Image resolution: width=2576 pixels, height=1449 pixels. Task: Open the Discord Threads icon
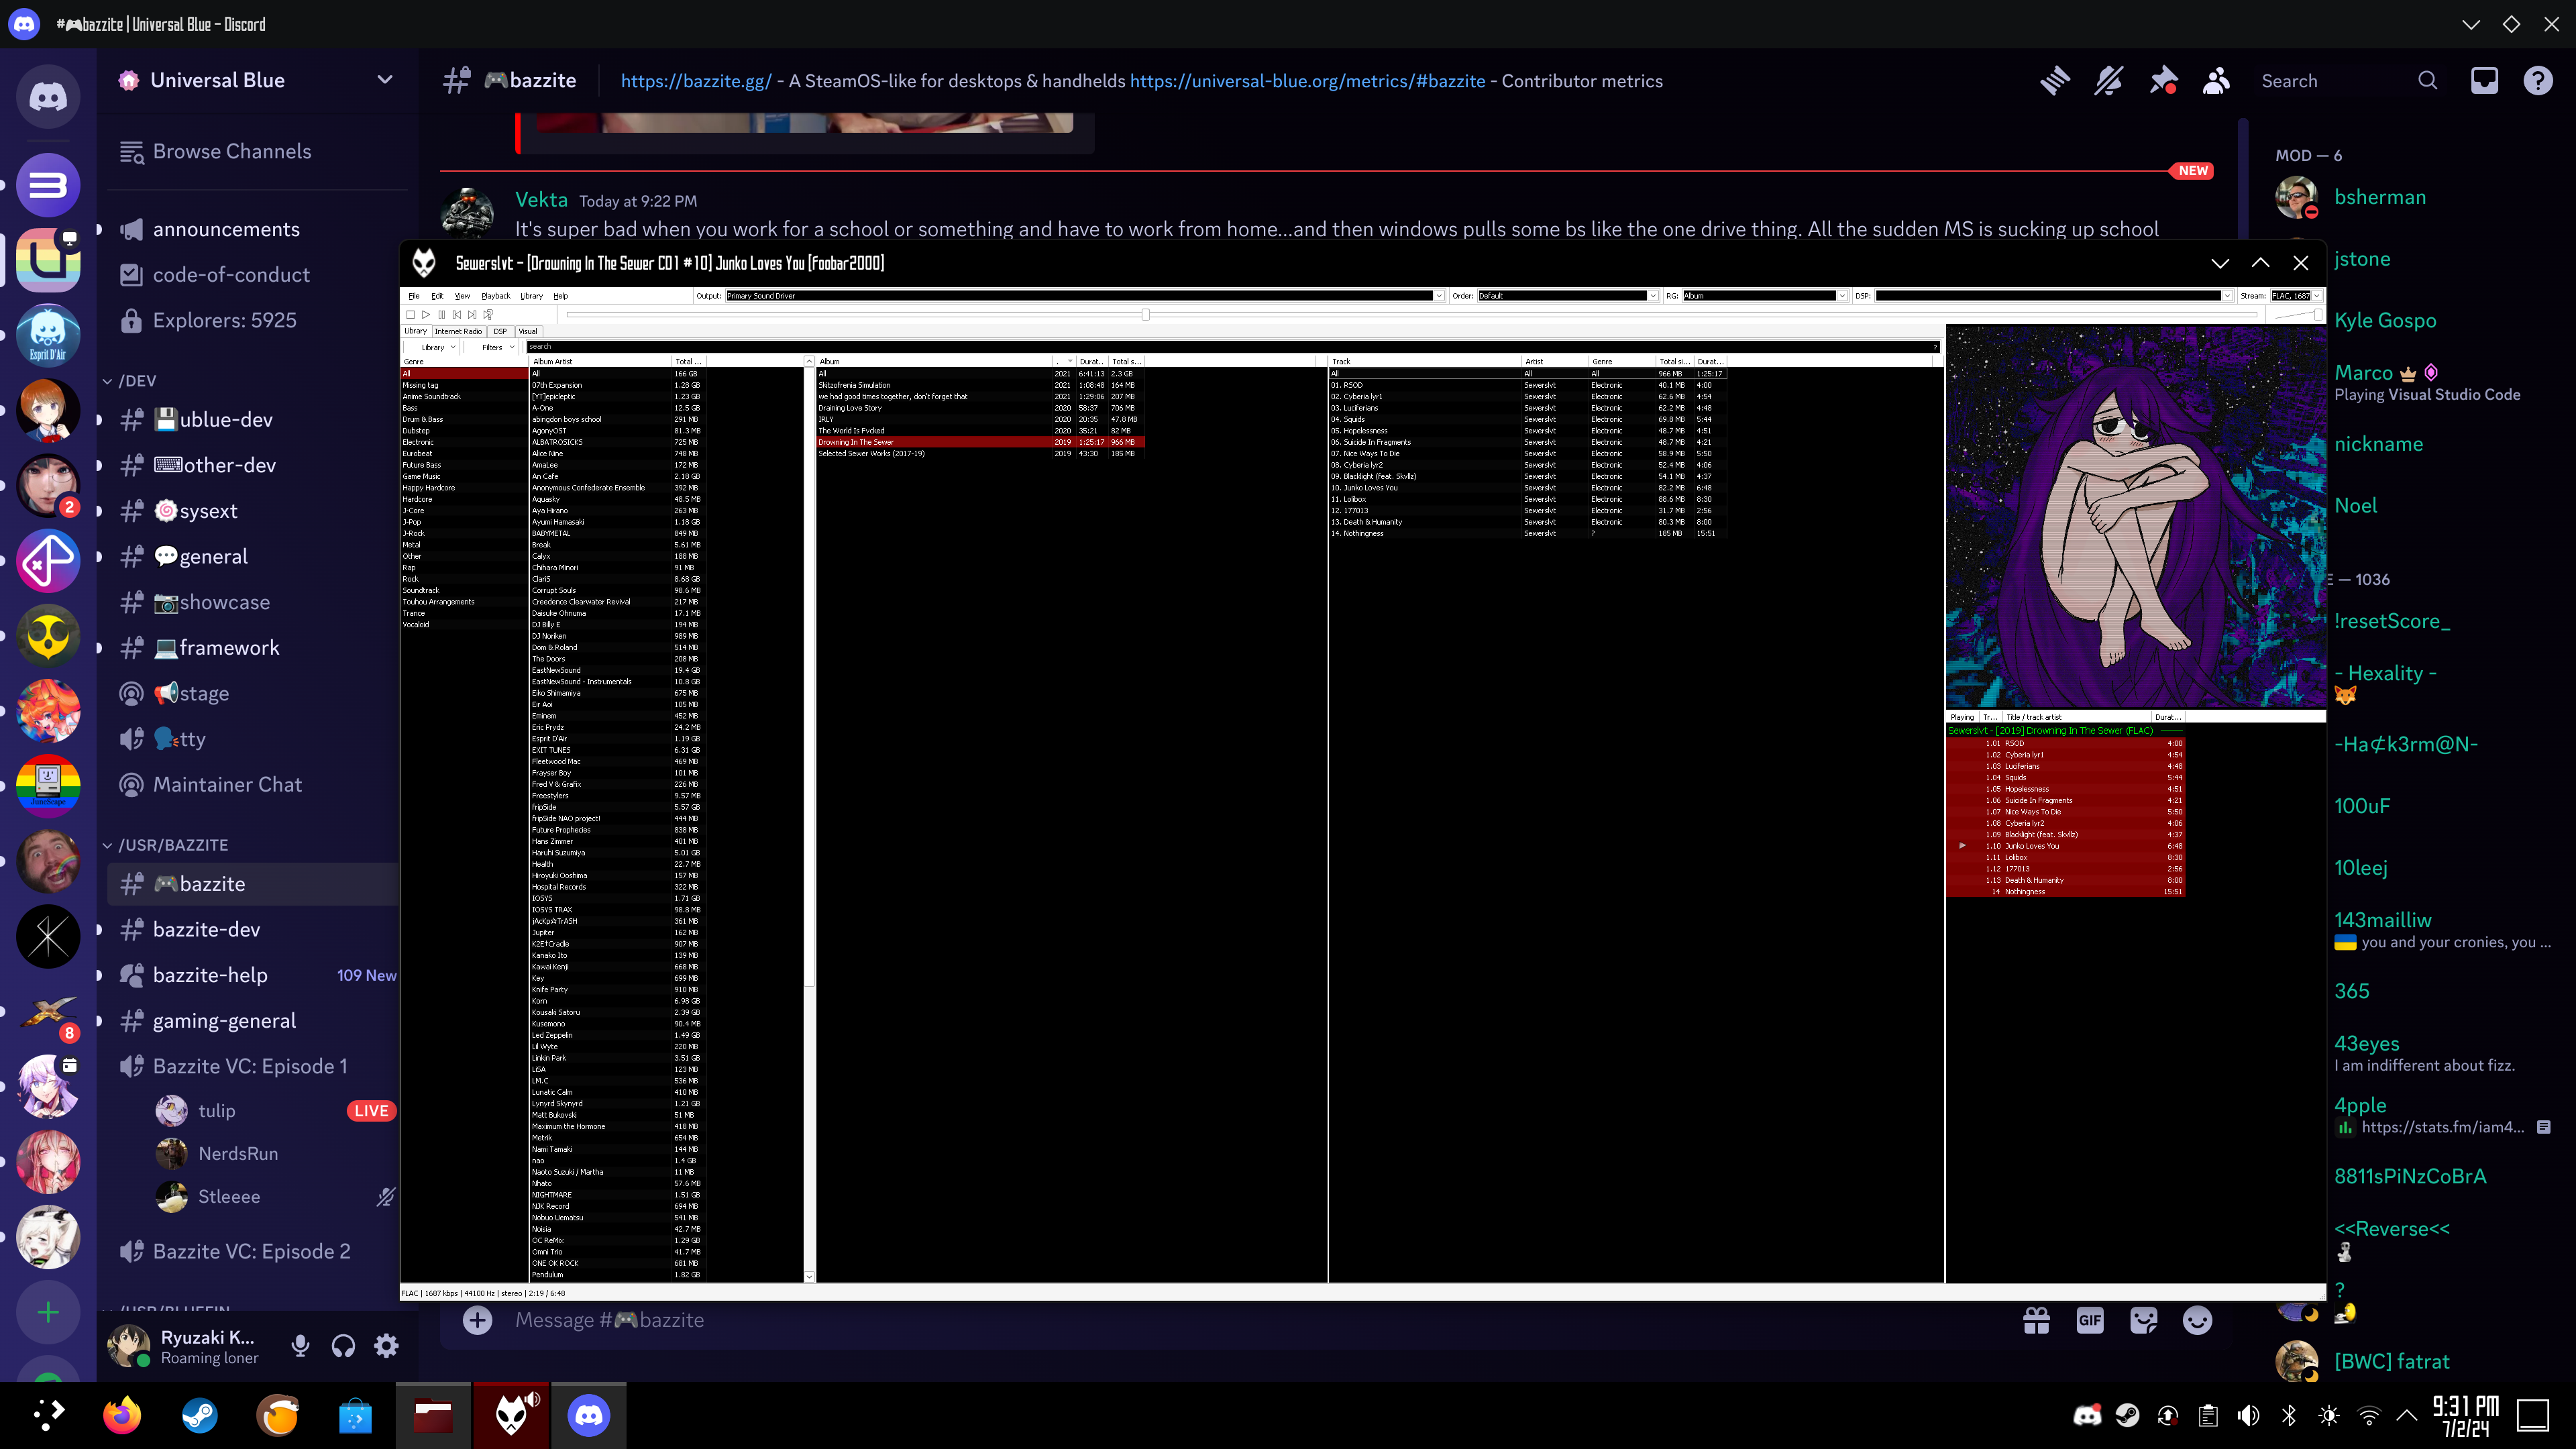[x=2055, y=81]
